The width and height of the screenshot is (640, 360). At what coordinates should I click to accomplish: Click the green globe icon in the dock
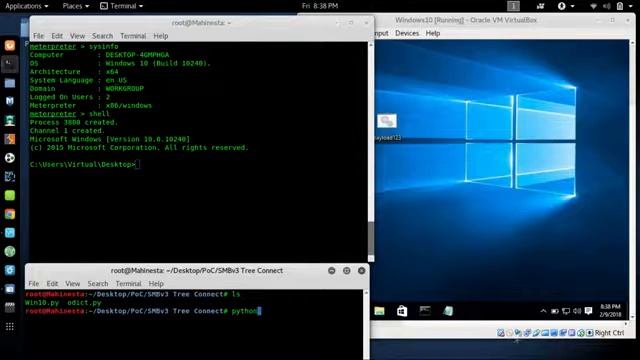tap(10, 251)
